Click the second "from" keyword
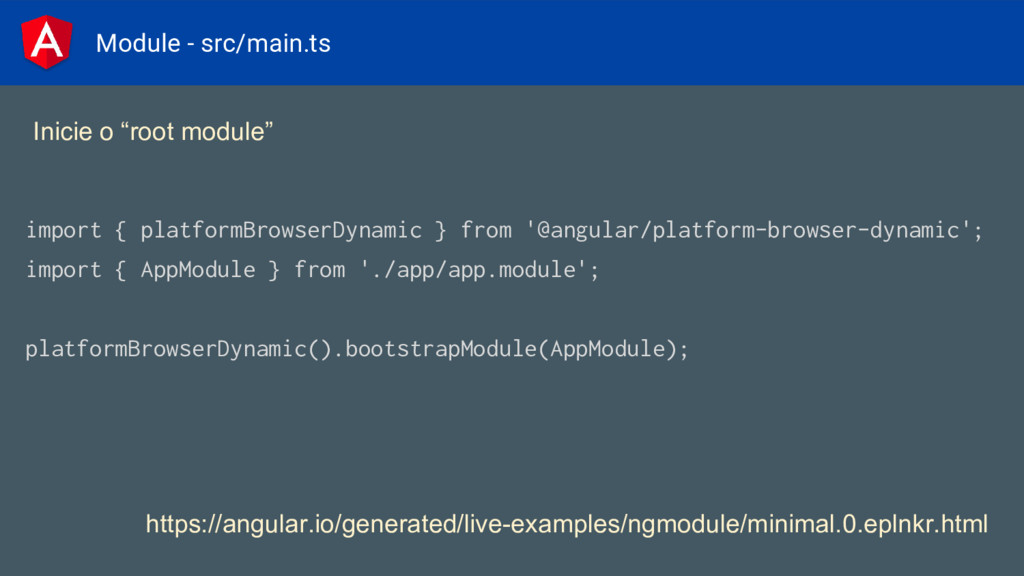This screenshot has height=576, width=1024. pyautogui.click(x=319, y=270)
